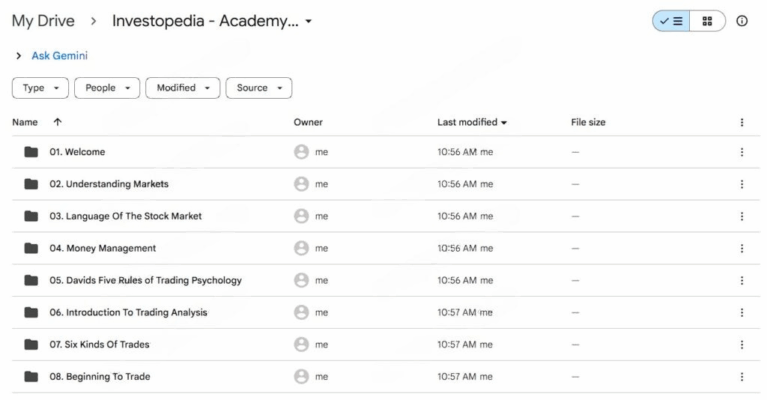This screenshot has width=767, height=400.
Task: Click the Ask Gemini link
Action: (x=60, y=56)
